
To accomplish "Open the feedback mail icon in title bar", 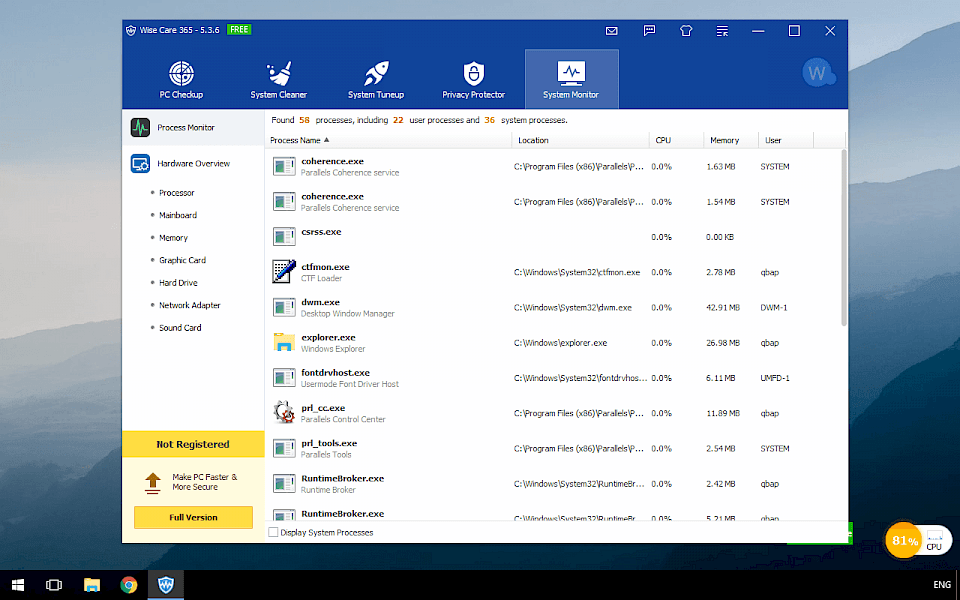I will point(612,31).
